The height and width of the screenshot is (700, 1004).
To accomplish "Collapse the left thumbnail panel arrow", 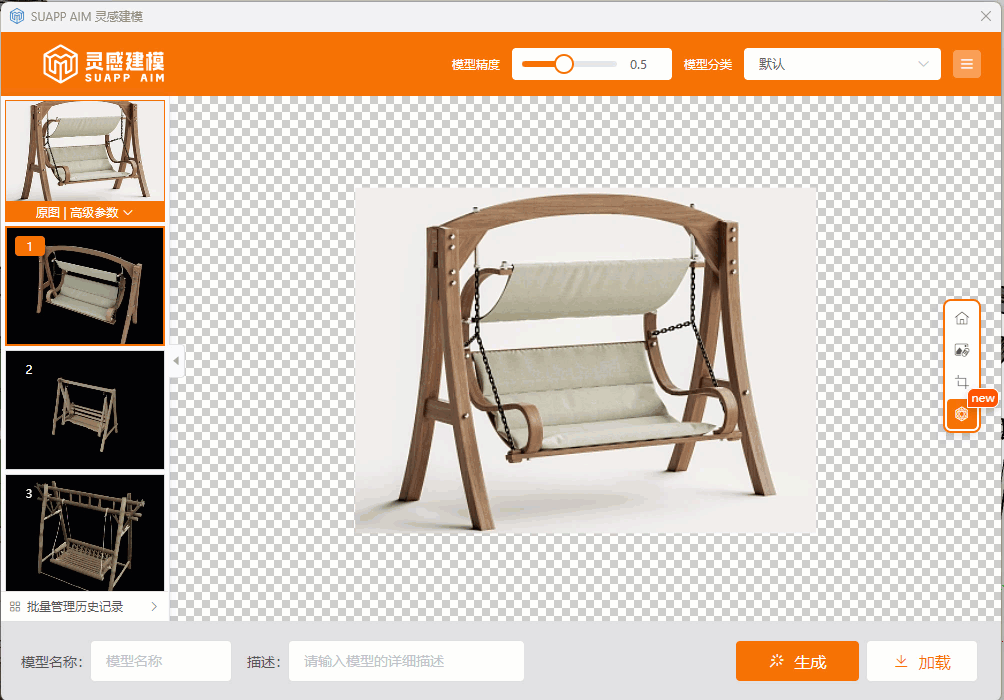I will point(176,360).
